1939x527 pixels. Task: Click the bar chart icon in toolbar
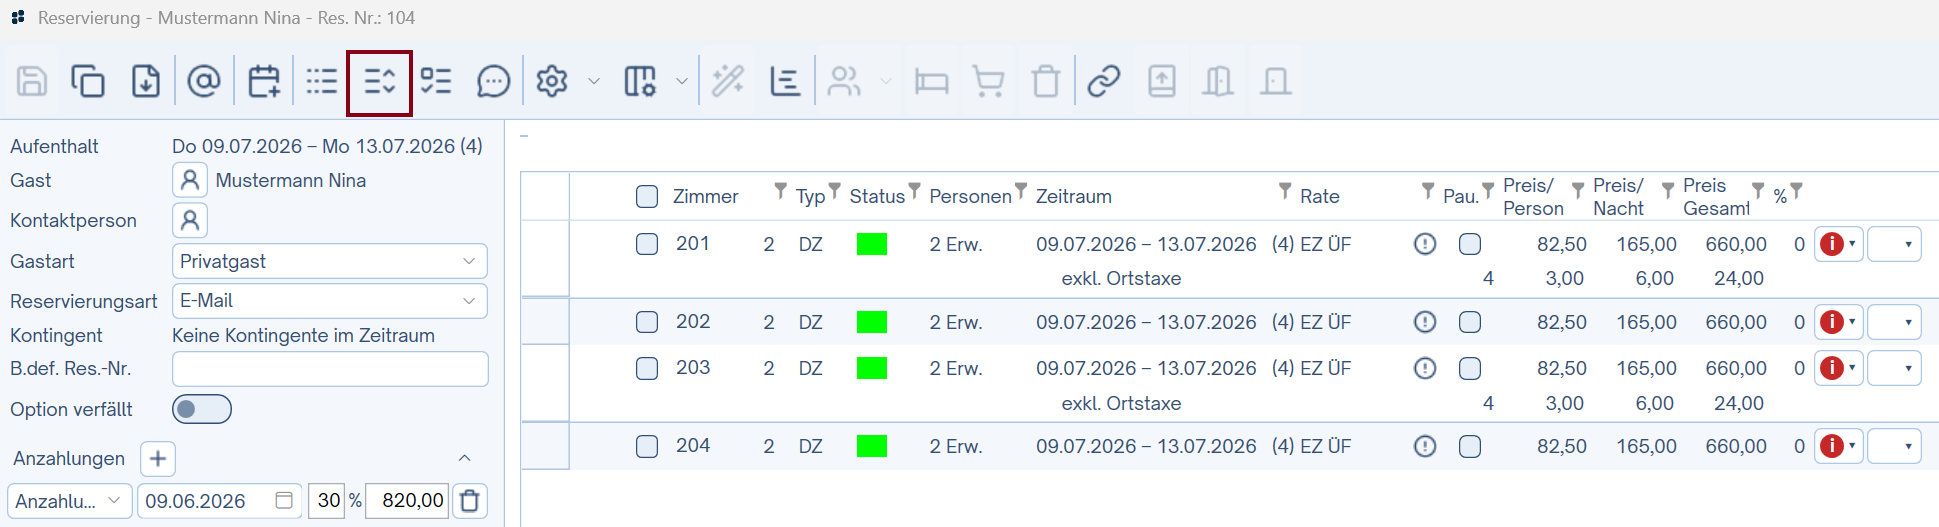[785, 81]
